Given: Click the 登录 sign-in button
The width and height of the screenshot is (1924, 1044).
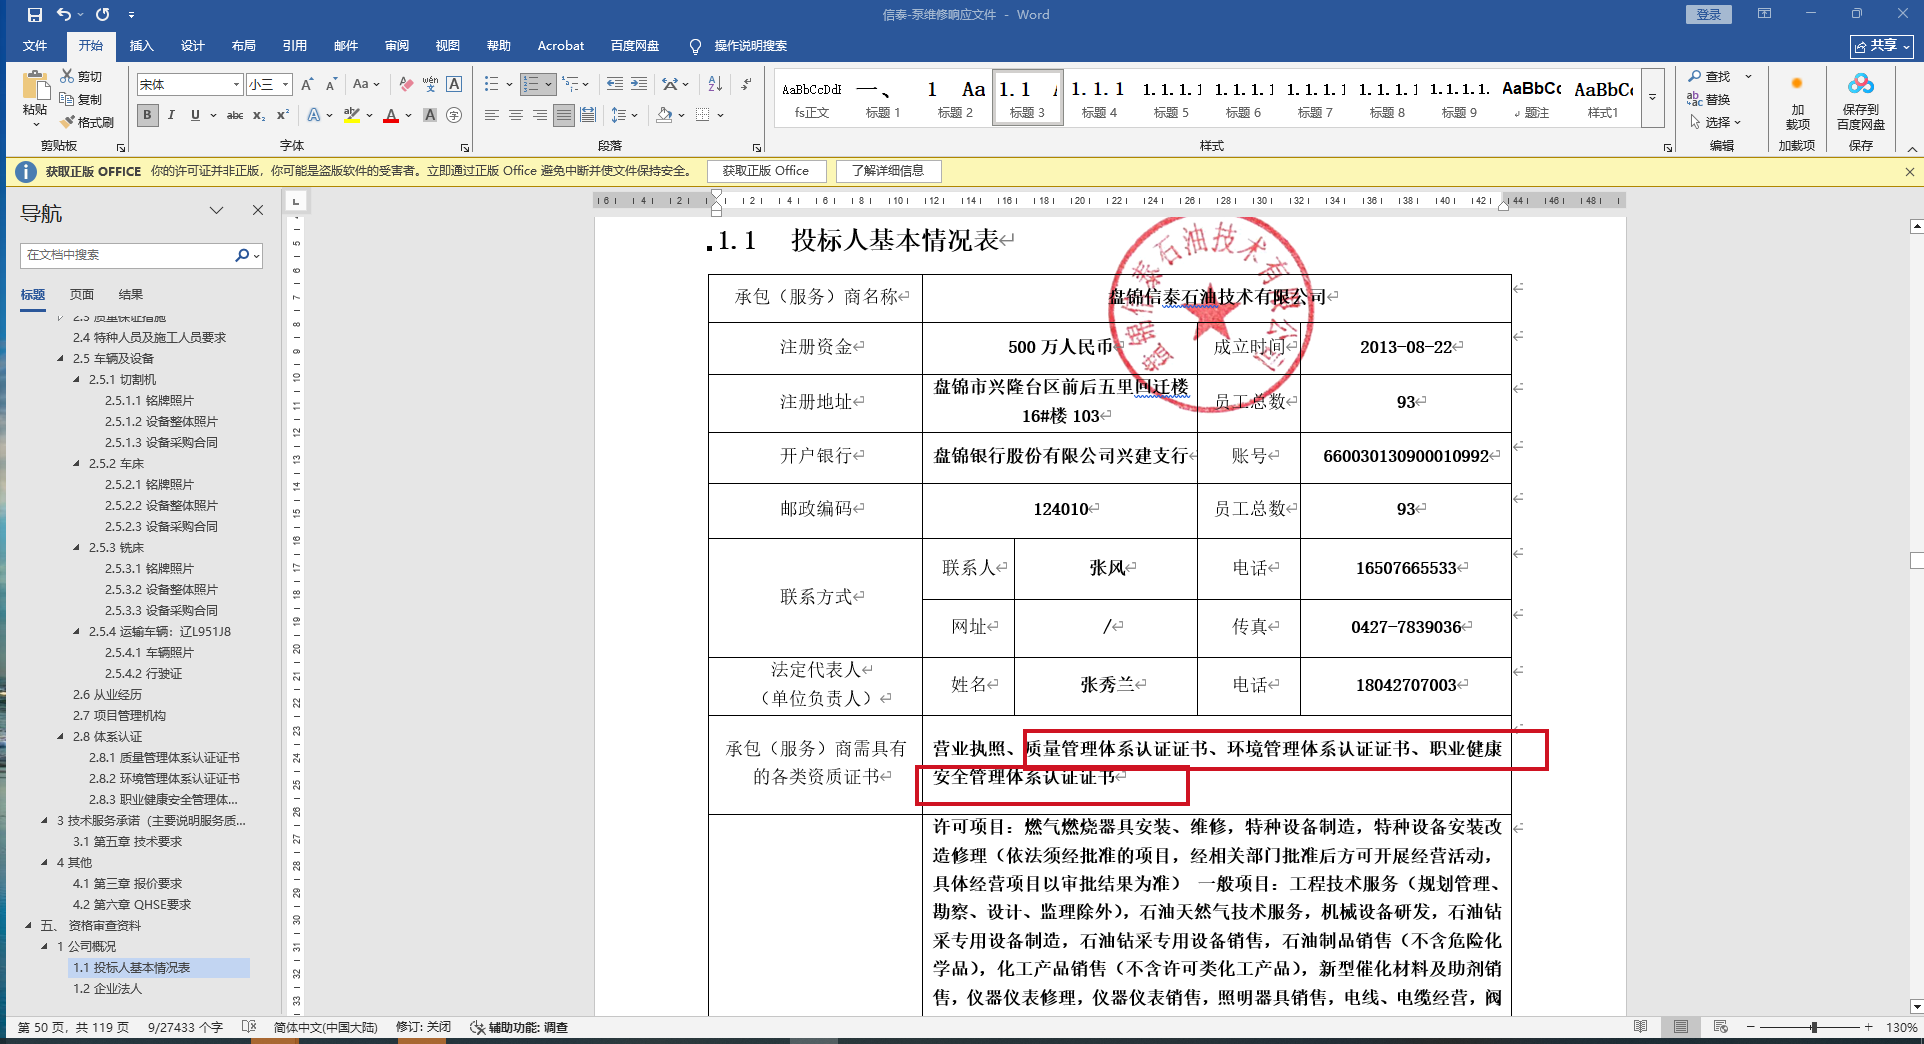Looking at the screenshot, I should (x=1709, y=14).
